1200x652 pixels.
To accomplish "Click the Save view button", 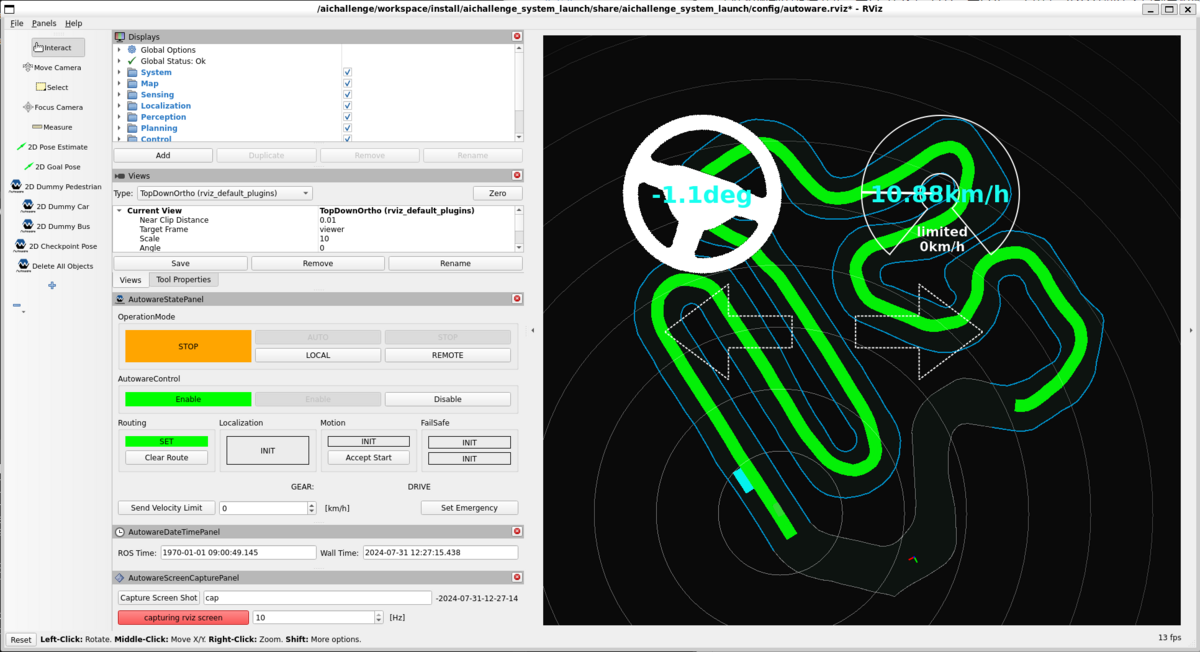I will pyautogui.click(x=181, y=263).
